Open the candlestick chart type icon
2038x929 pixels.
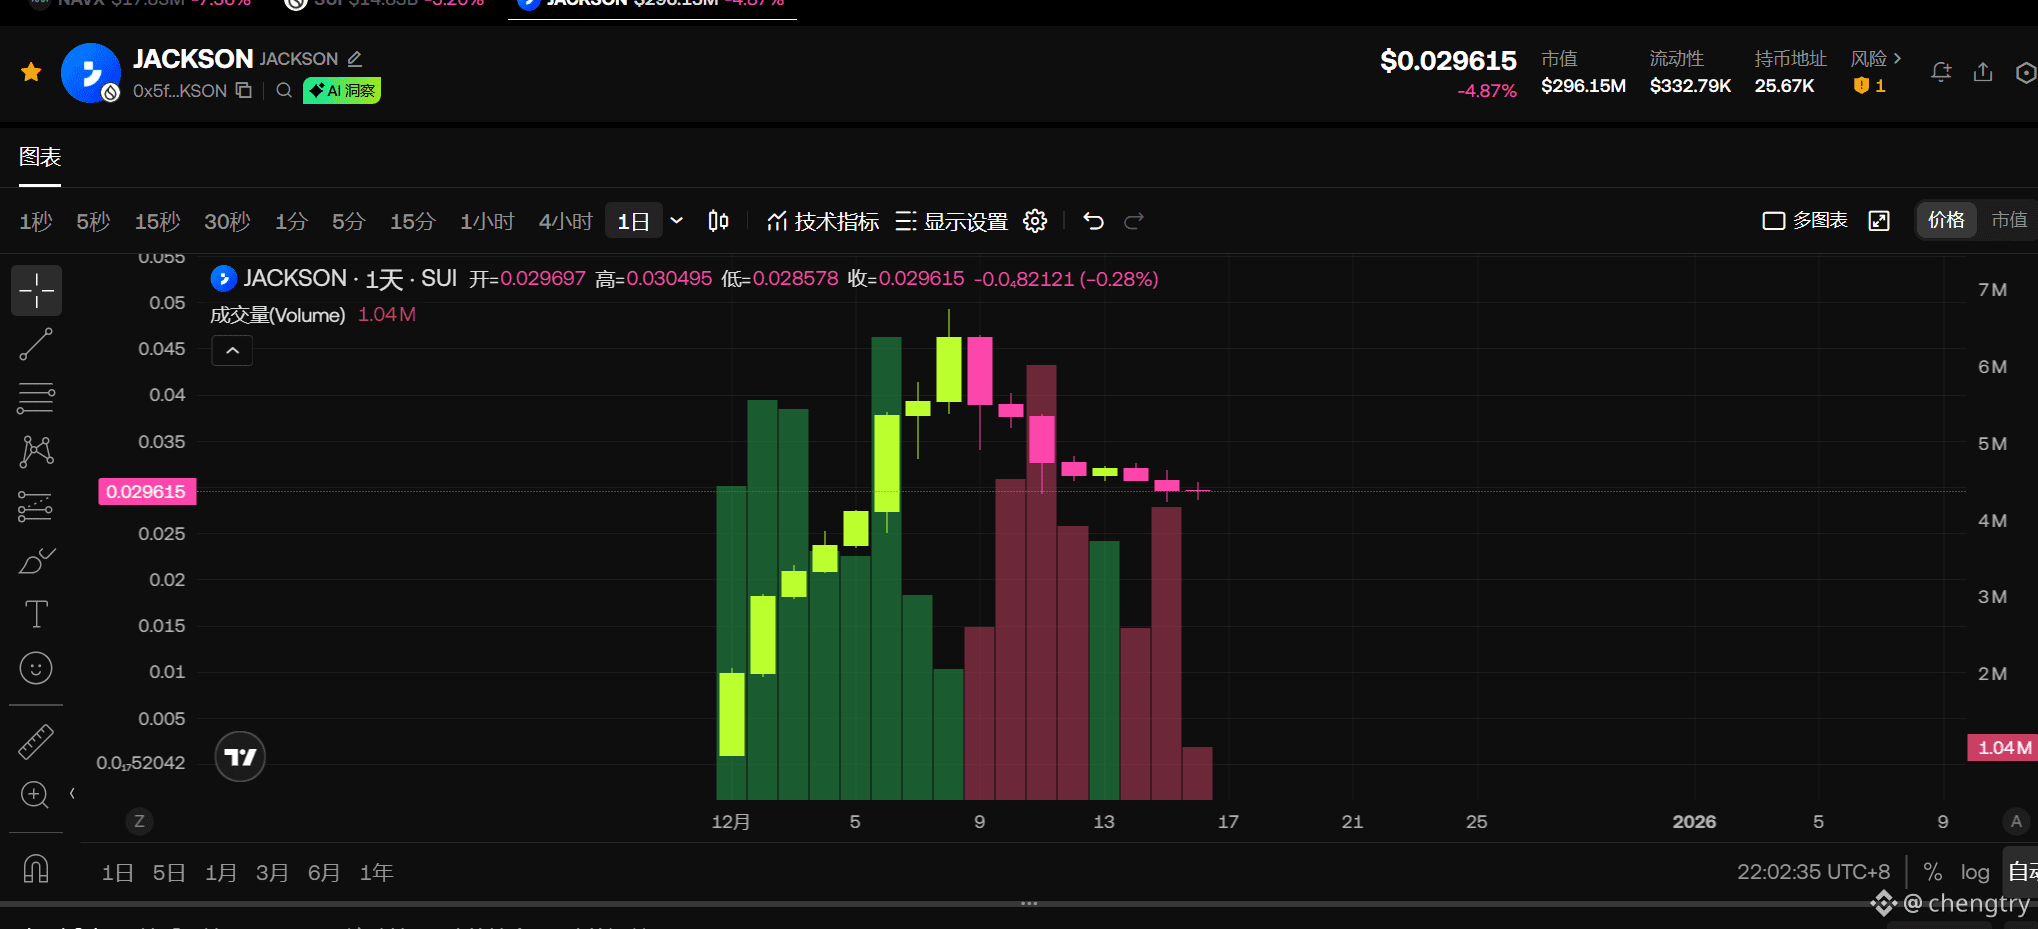click(x=718, y=221)
